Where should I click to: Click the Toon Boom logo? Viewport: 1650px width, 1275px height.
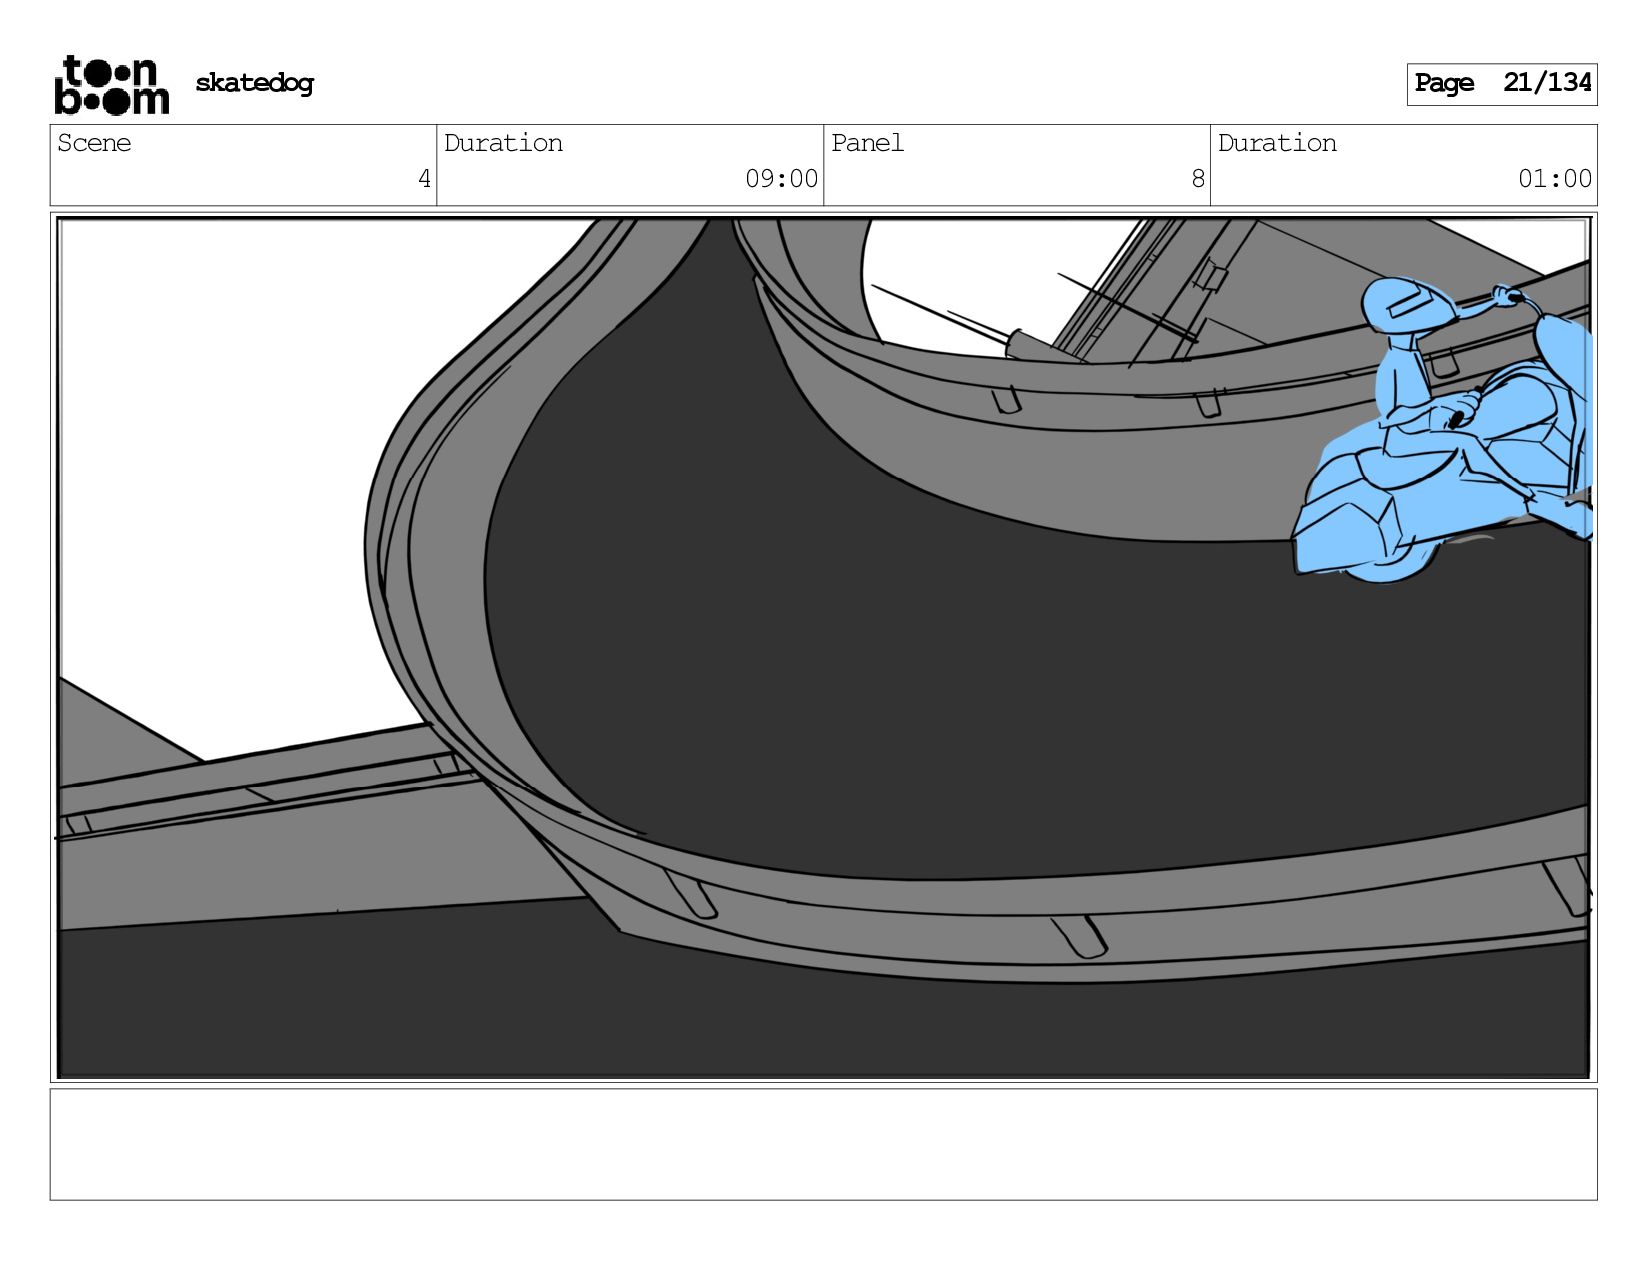[111, 85]
